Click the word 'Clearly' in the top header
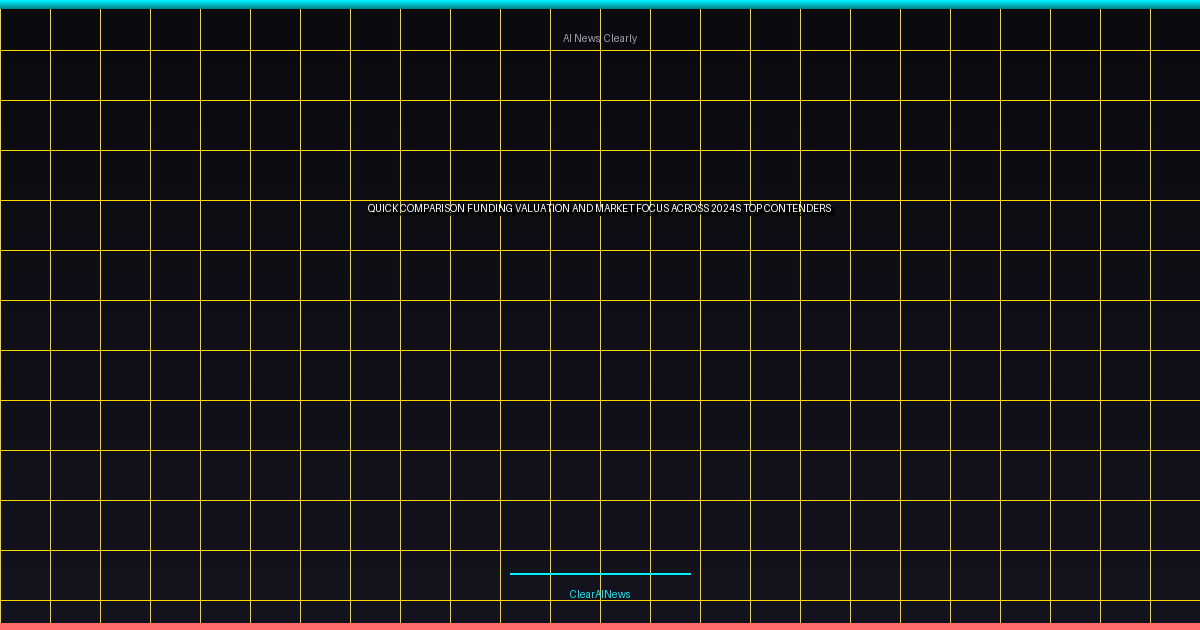 (x=620, y=38)
